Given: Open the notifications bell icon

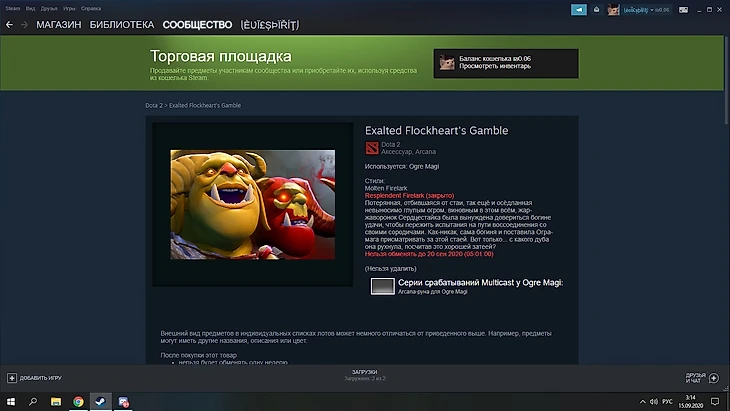Looking at the screenshot, I should 596,10.
